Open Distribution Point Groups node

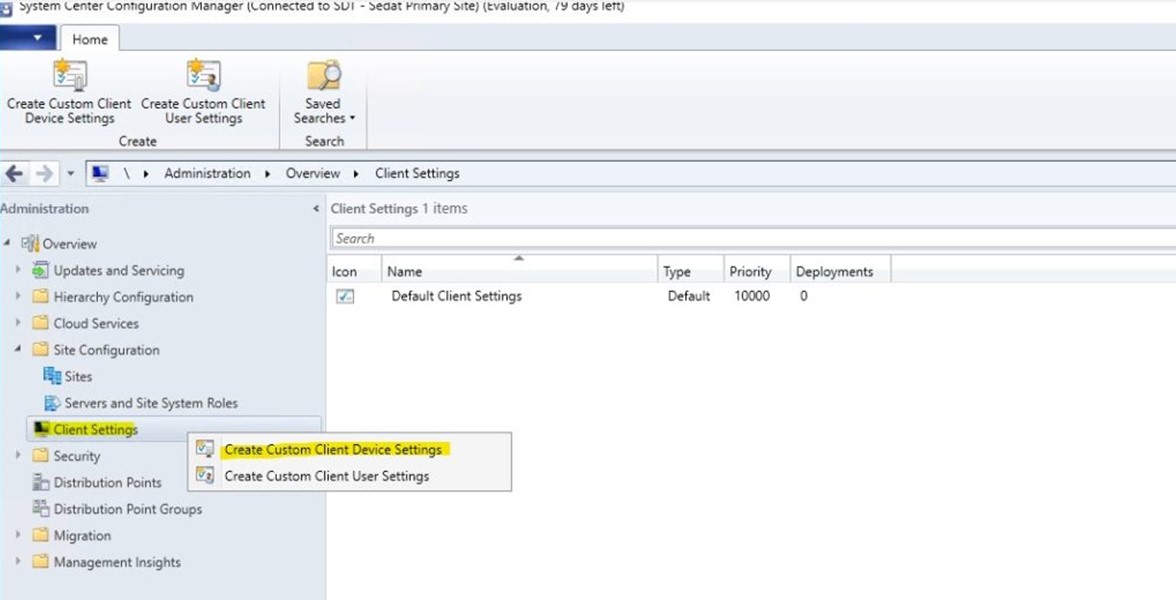tap(128, 509)
